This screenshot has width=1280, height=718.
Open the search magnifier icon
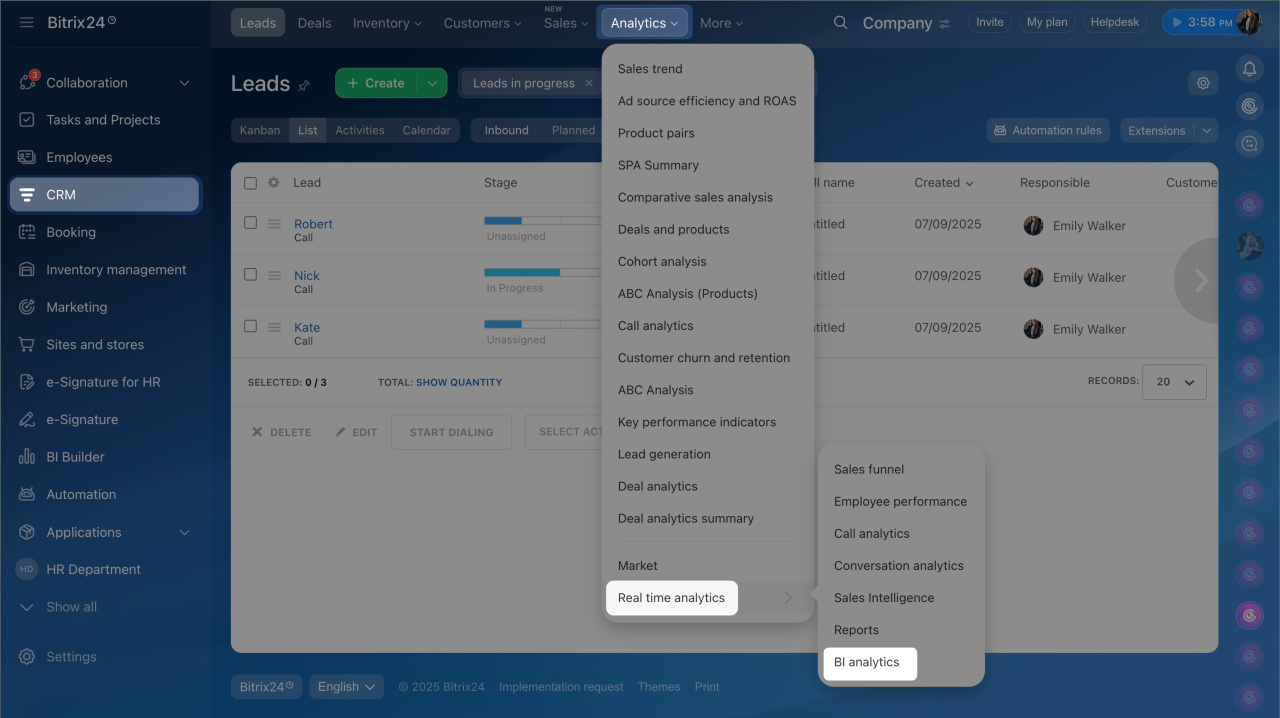[x=840, y=23]
